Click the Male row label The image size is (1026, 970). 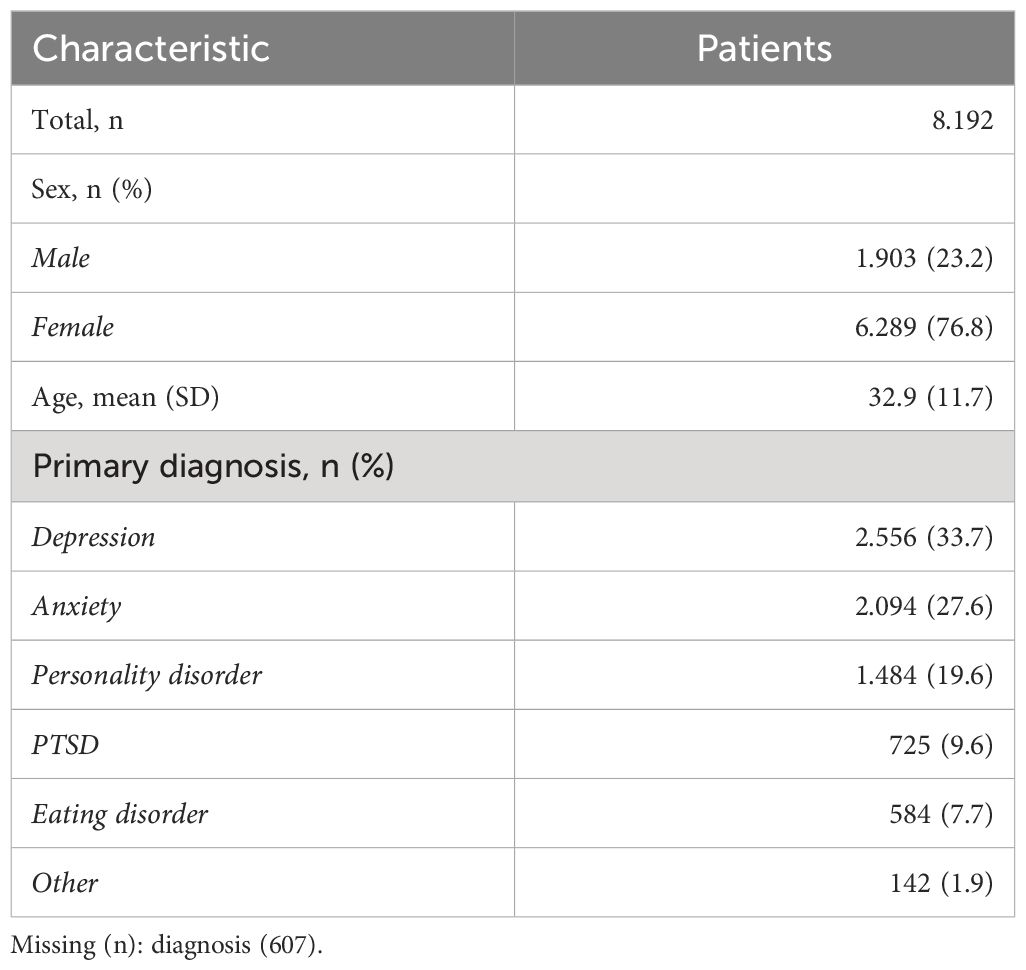coord(61,258)
